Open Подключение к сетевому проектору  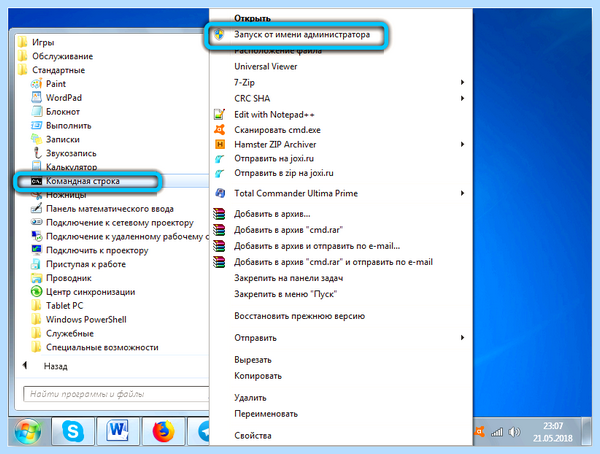tap(112, 222)
